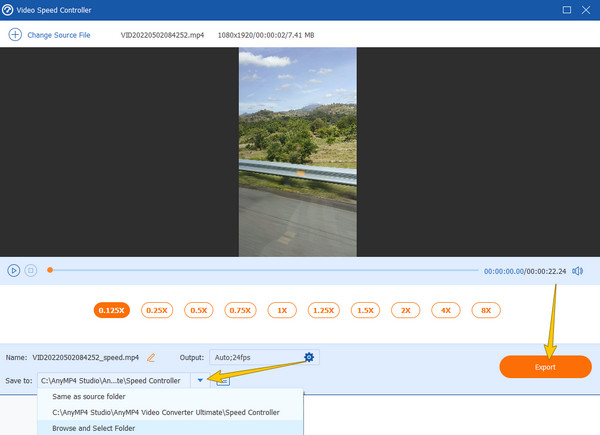Close the Video Speed Controller window
The height and width of the screenshot is (435, 600).
pos(586,10)
